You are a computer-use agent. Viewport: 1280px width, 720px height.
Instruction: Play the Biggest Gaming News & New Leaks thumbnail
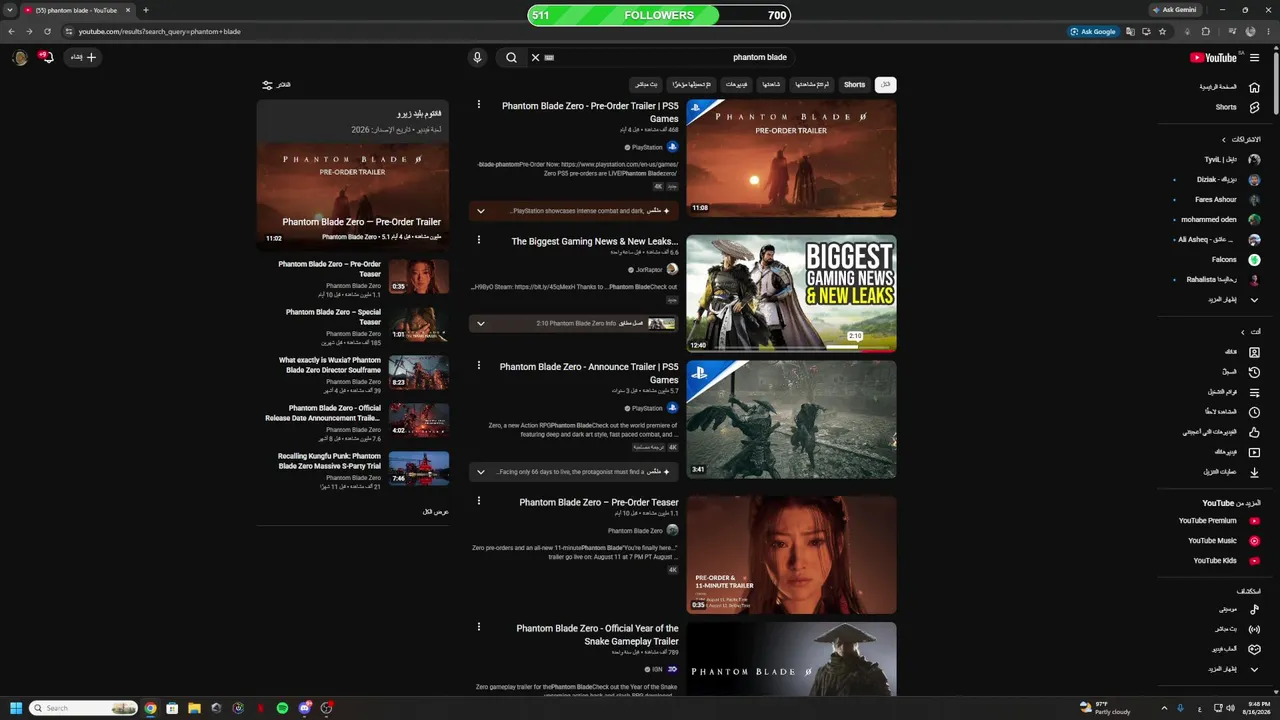pos(791,294)
